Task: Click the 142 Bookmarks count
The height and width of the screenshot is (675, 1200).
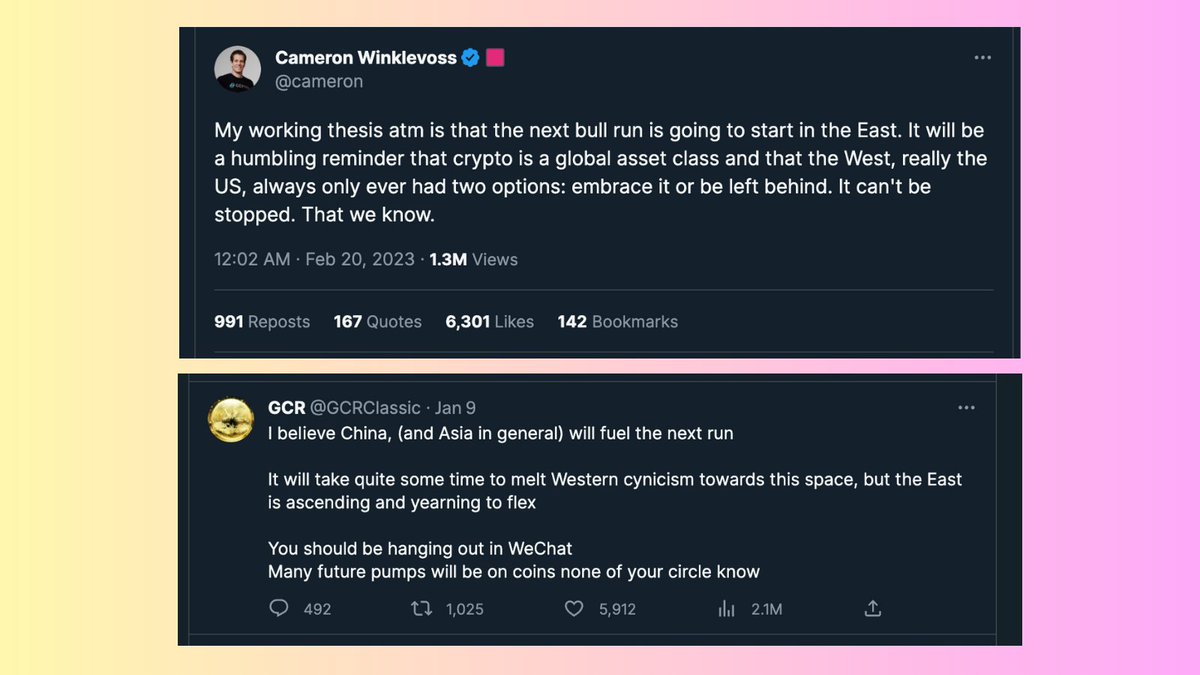Action: pyautogui.click(x=617, y=322)
